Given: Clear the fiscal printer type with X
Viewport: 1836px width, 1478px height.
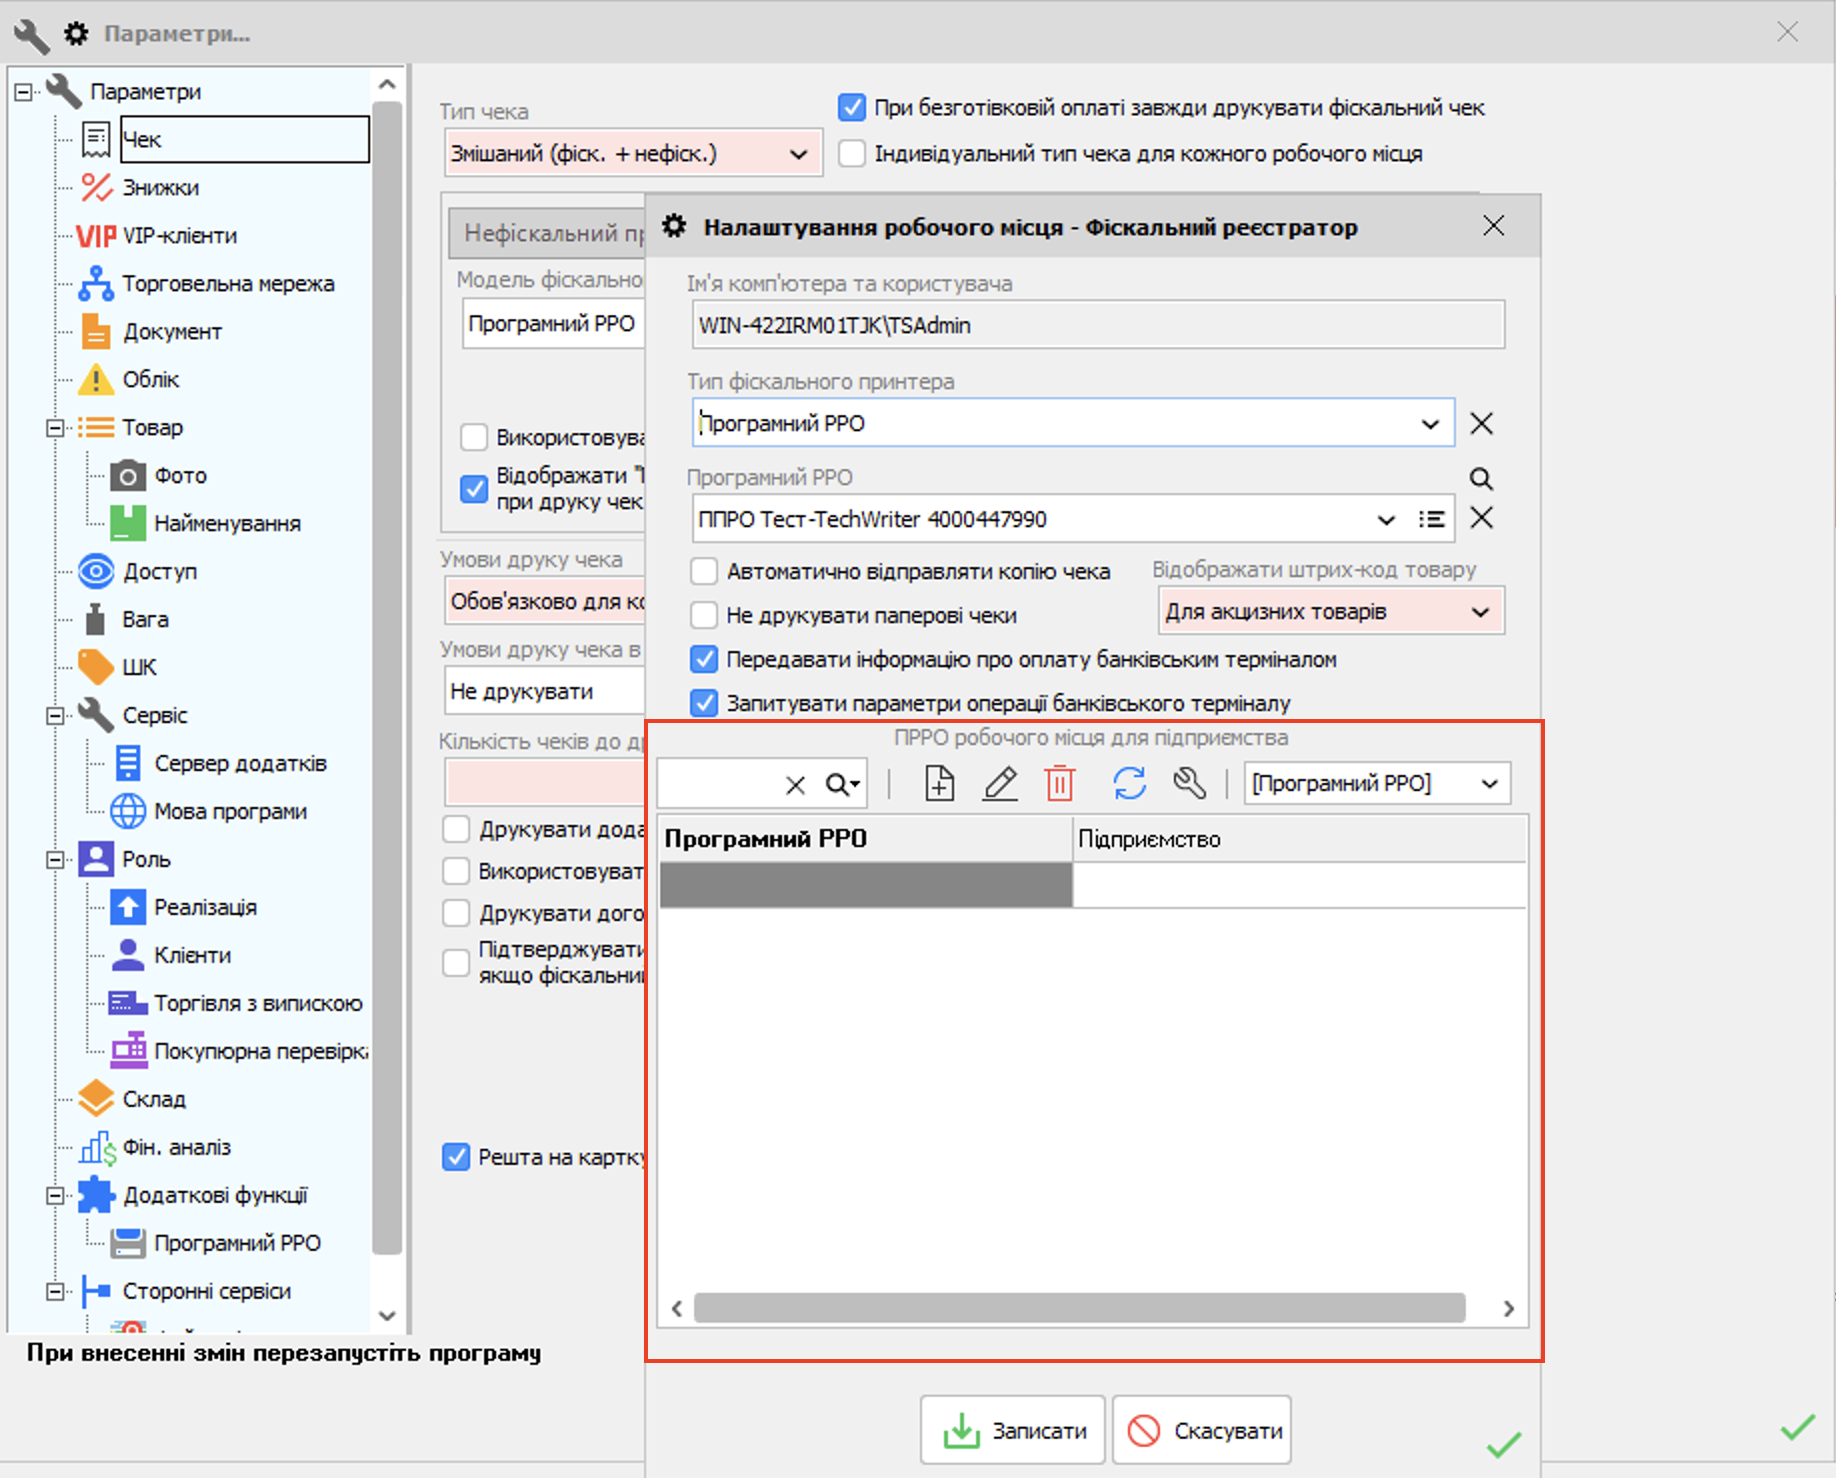Looking at the screenshot, I should coord(1481,424).
